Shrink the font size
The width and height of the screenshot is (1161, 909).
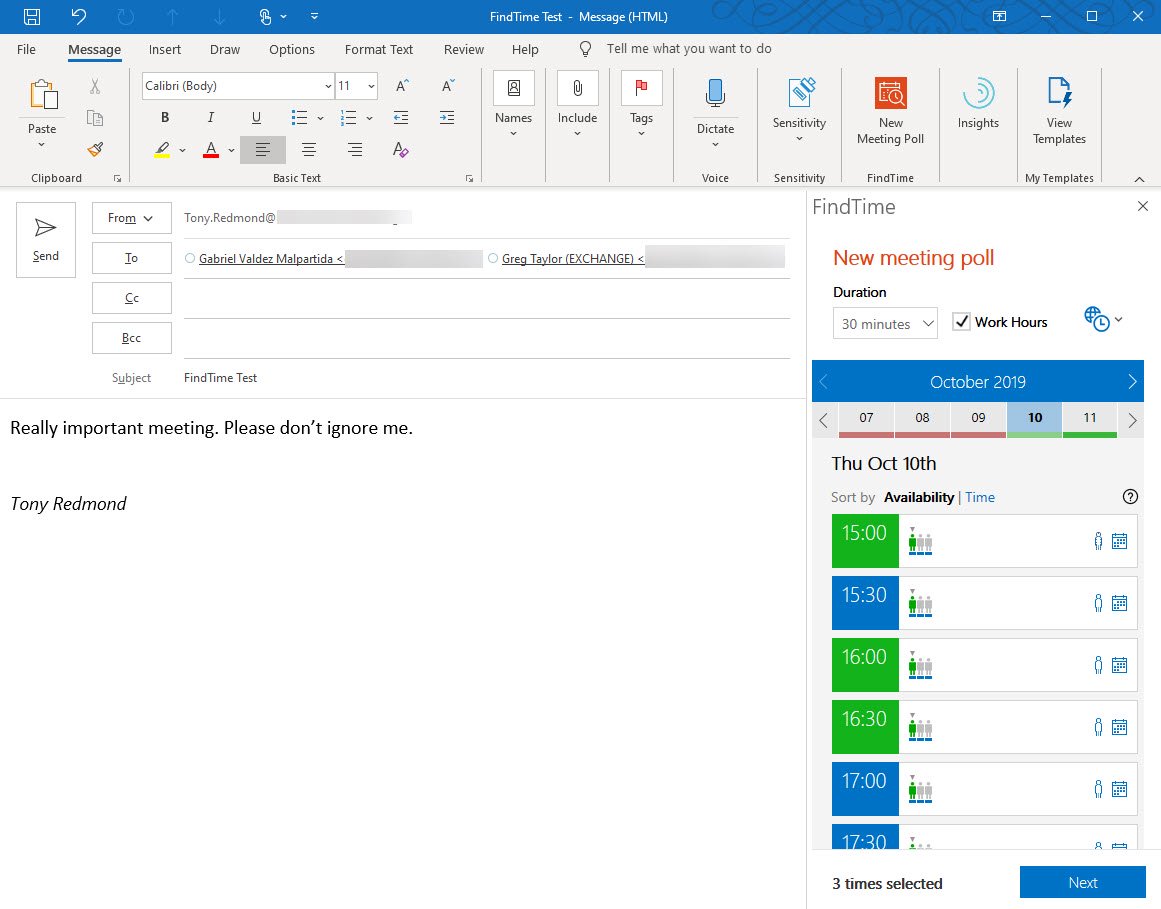(x=448, y=86)
